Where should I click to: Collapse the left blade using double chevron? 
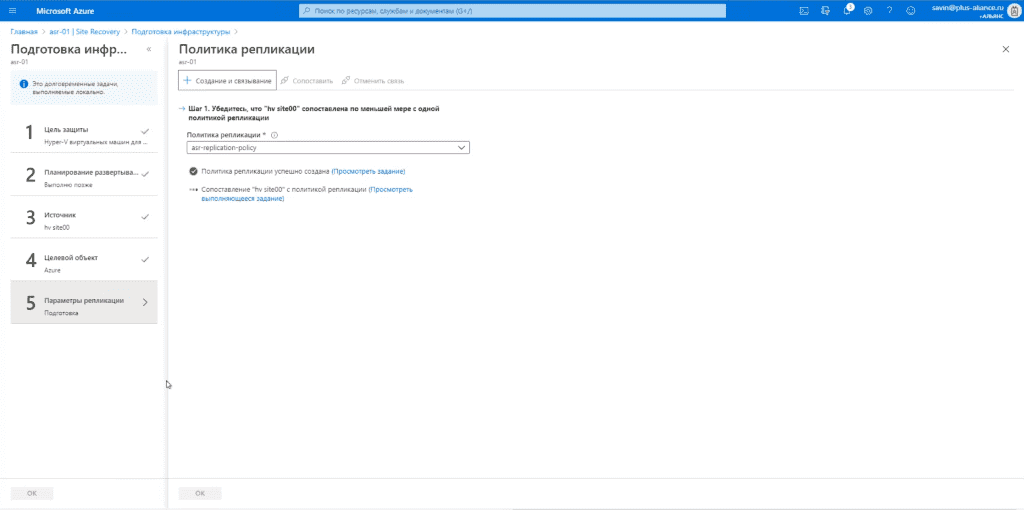149,50
